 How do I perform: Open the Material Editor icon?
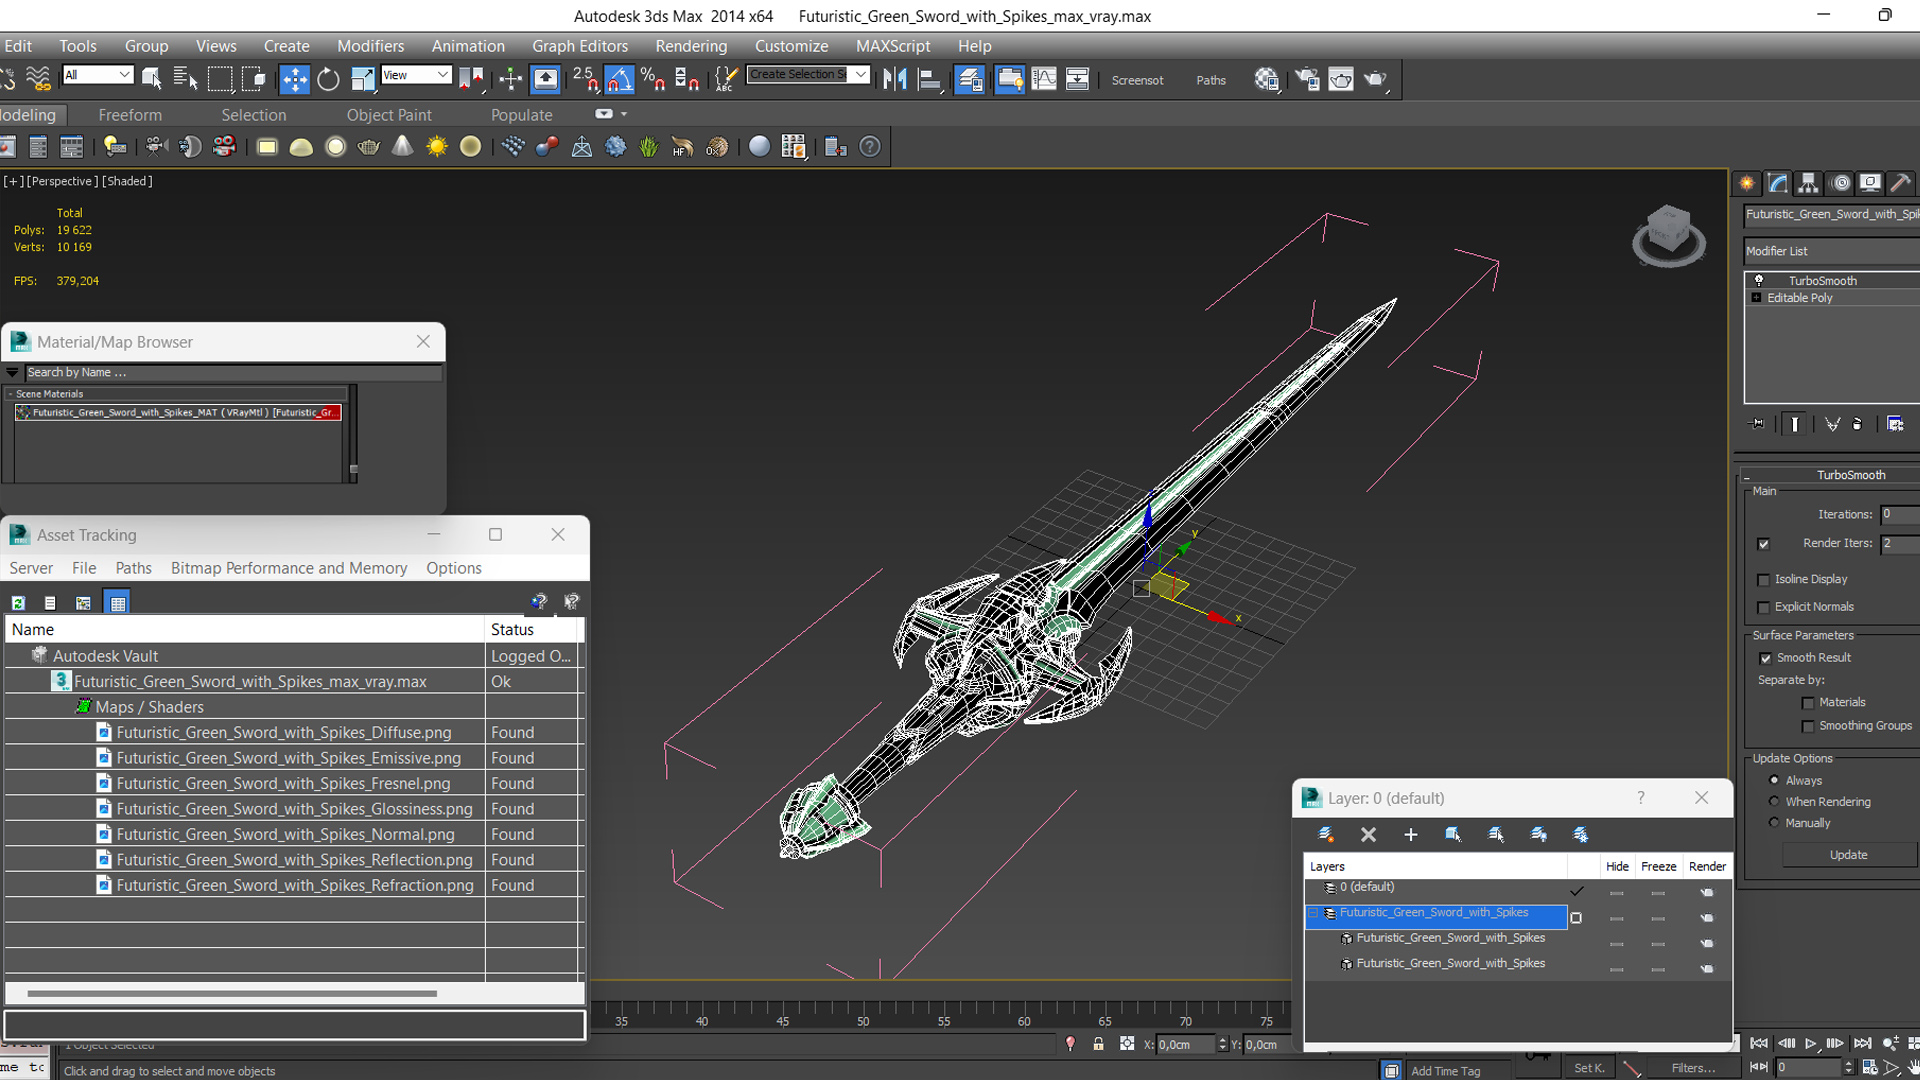[1267, 79]
